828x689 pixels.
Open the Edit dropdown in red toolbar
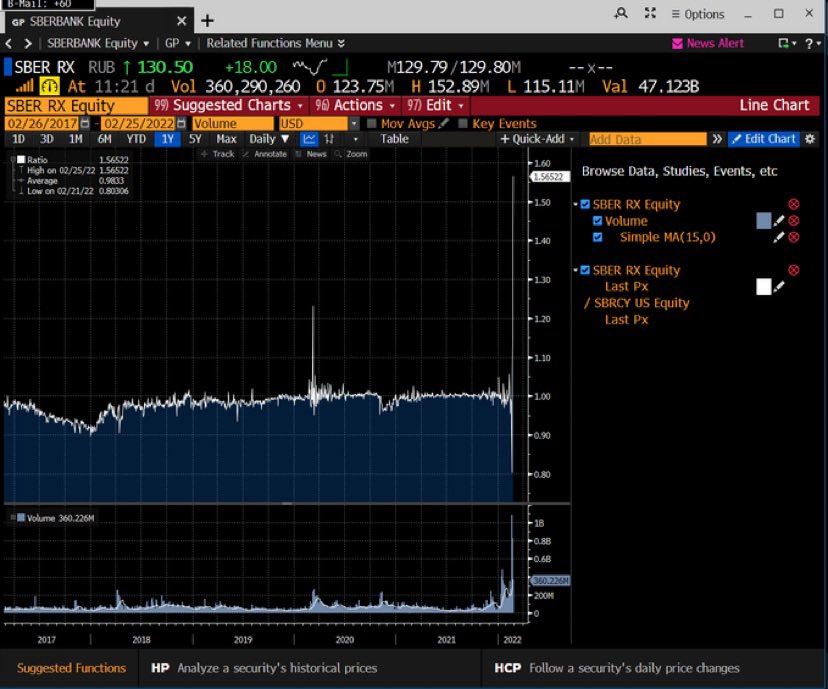click(x=435, y=106)
